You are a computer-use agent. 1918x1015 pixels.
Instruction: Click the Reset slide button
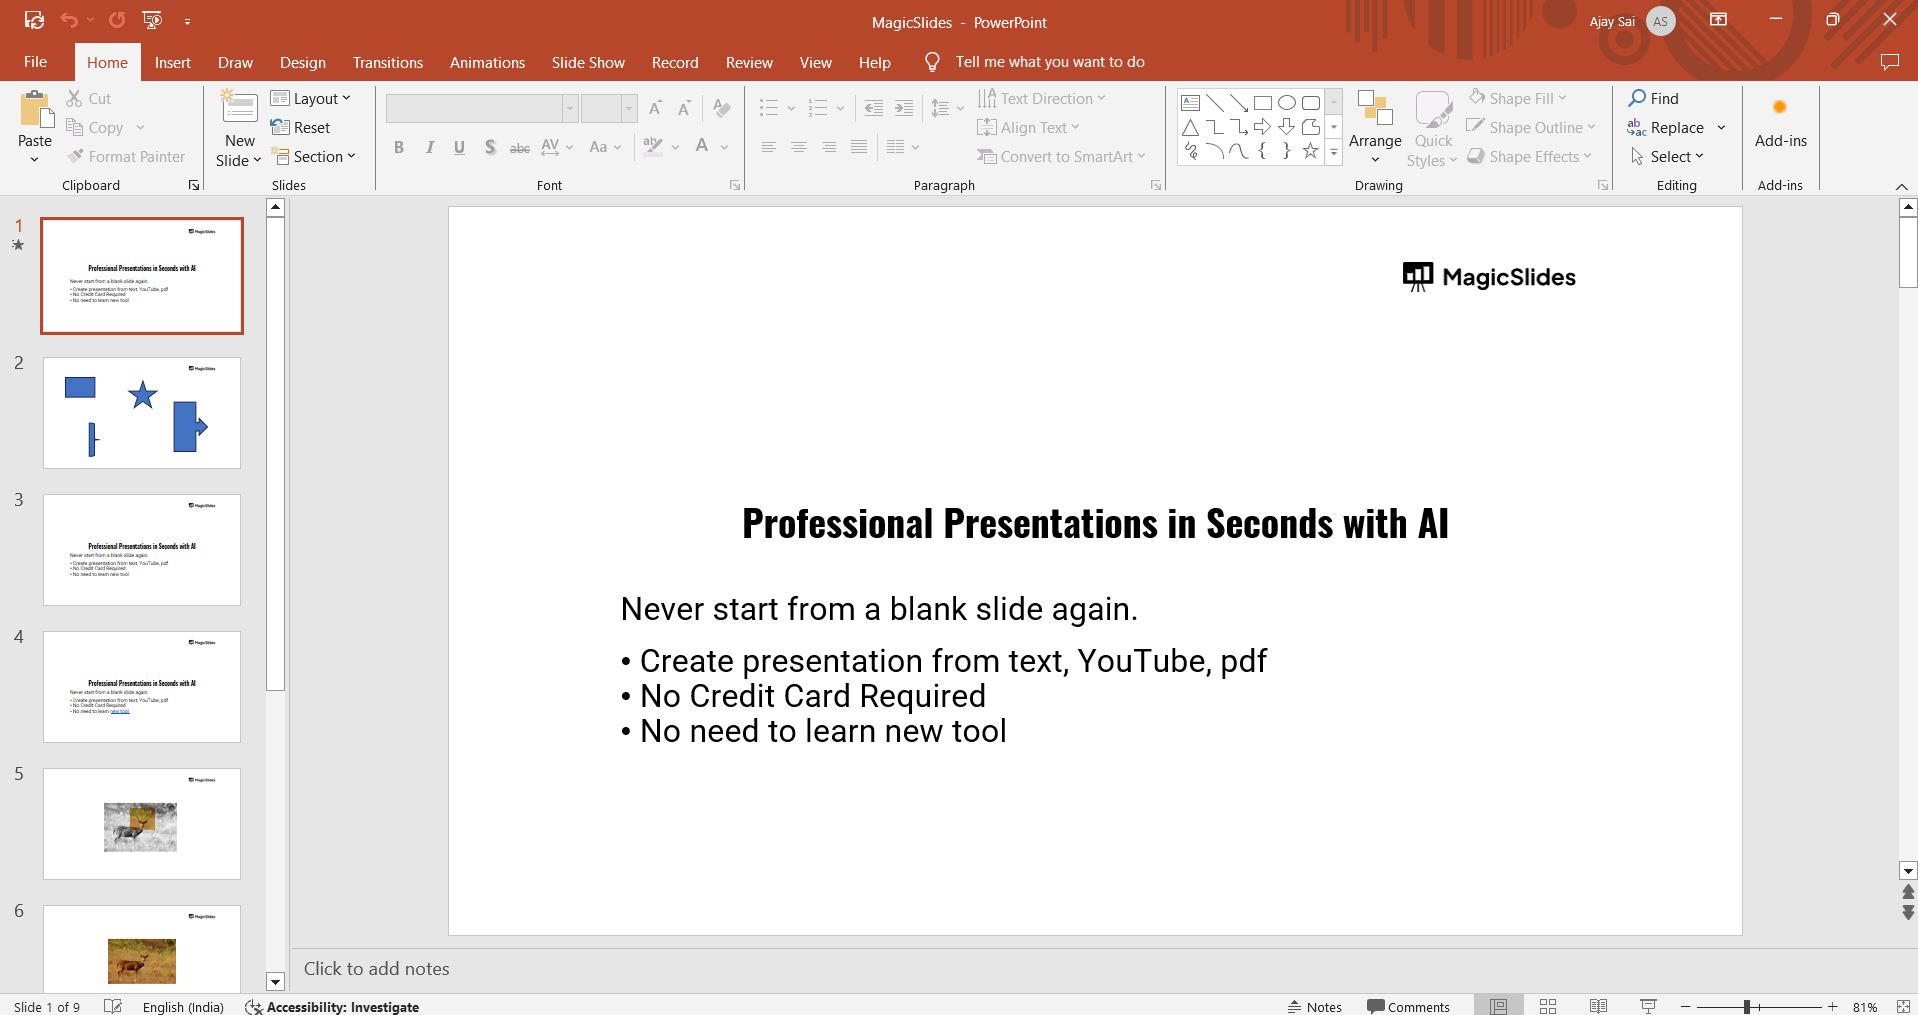[301, 128]
